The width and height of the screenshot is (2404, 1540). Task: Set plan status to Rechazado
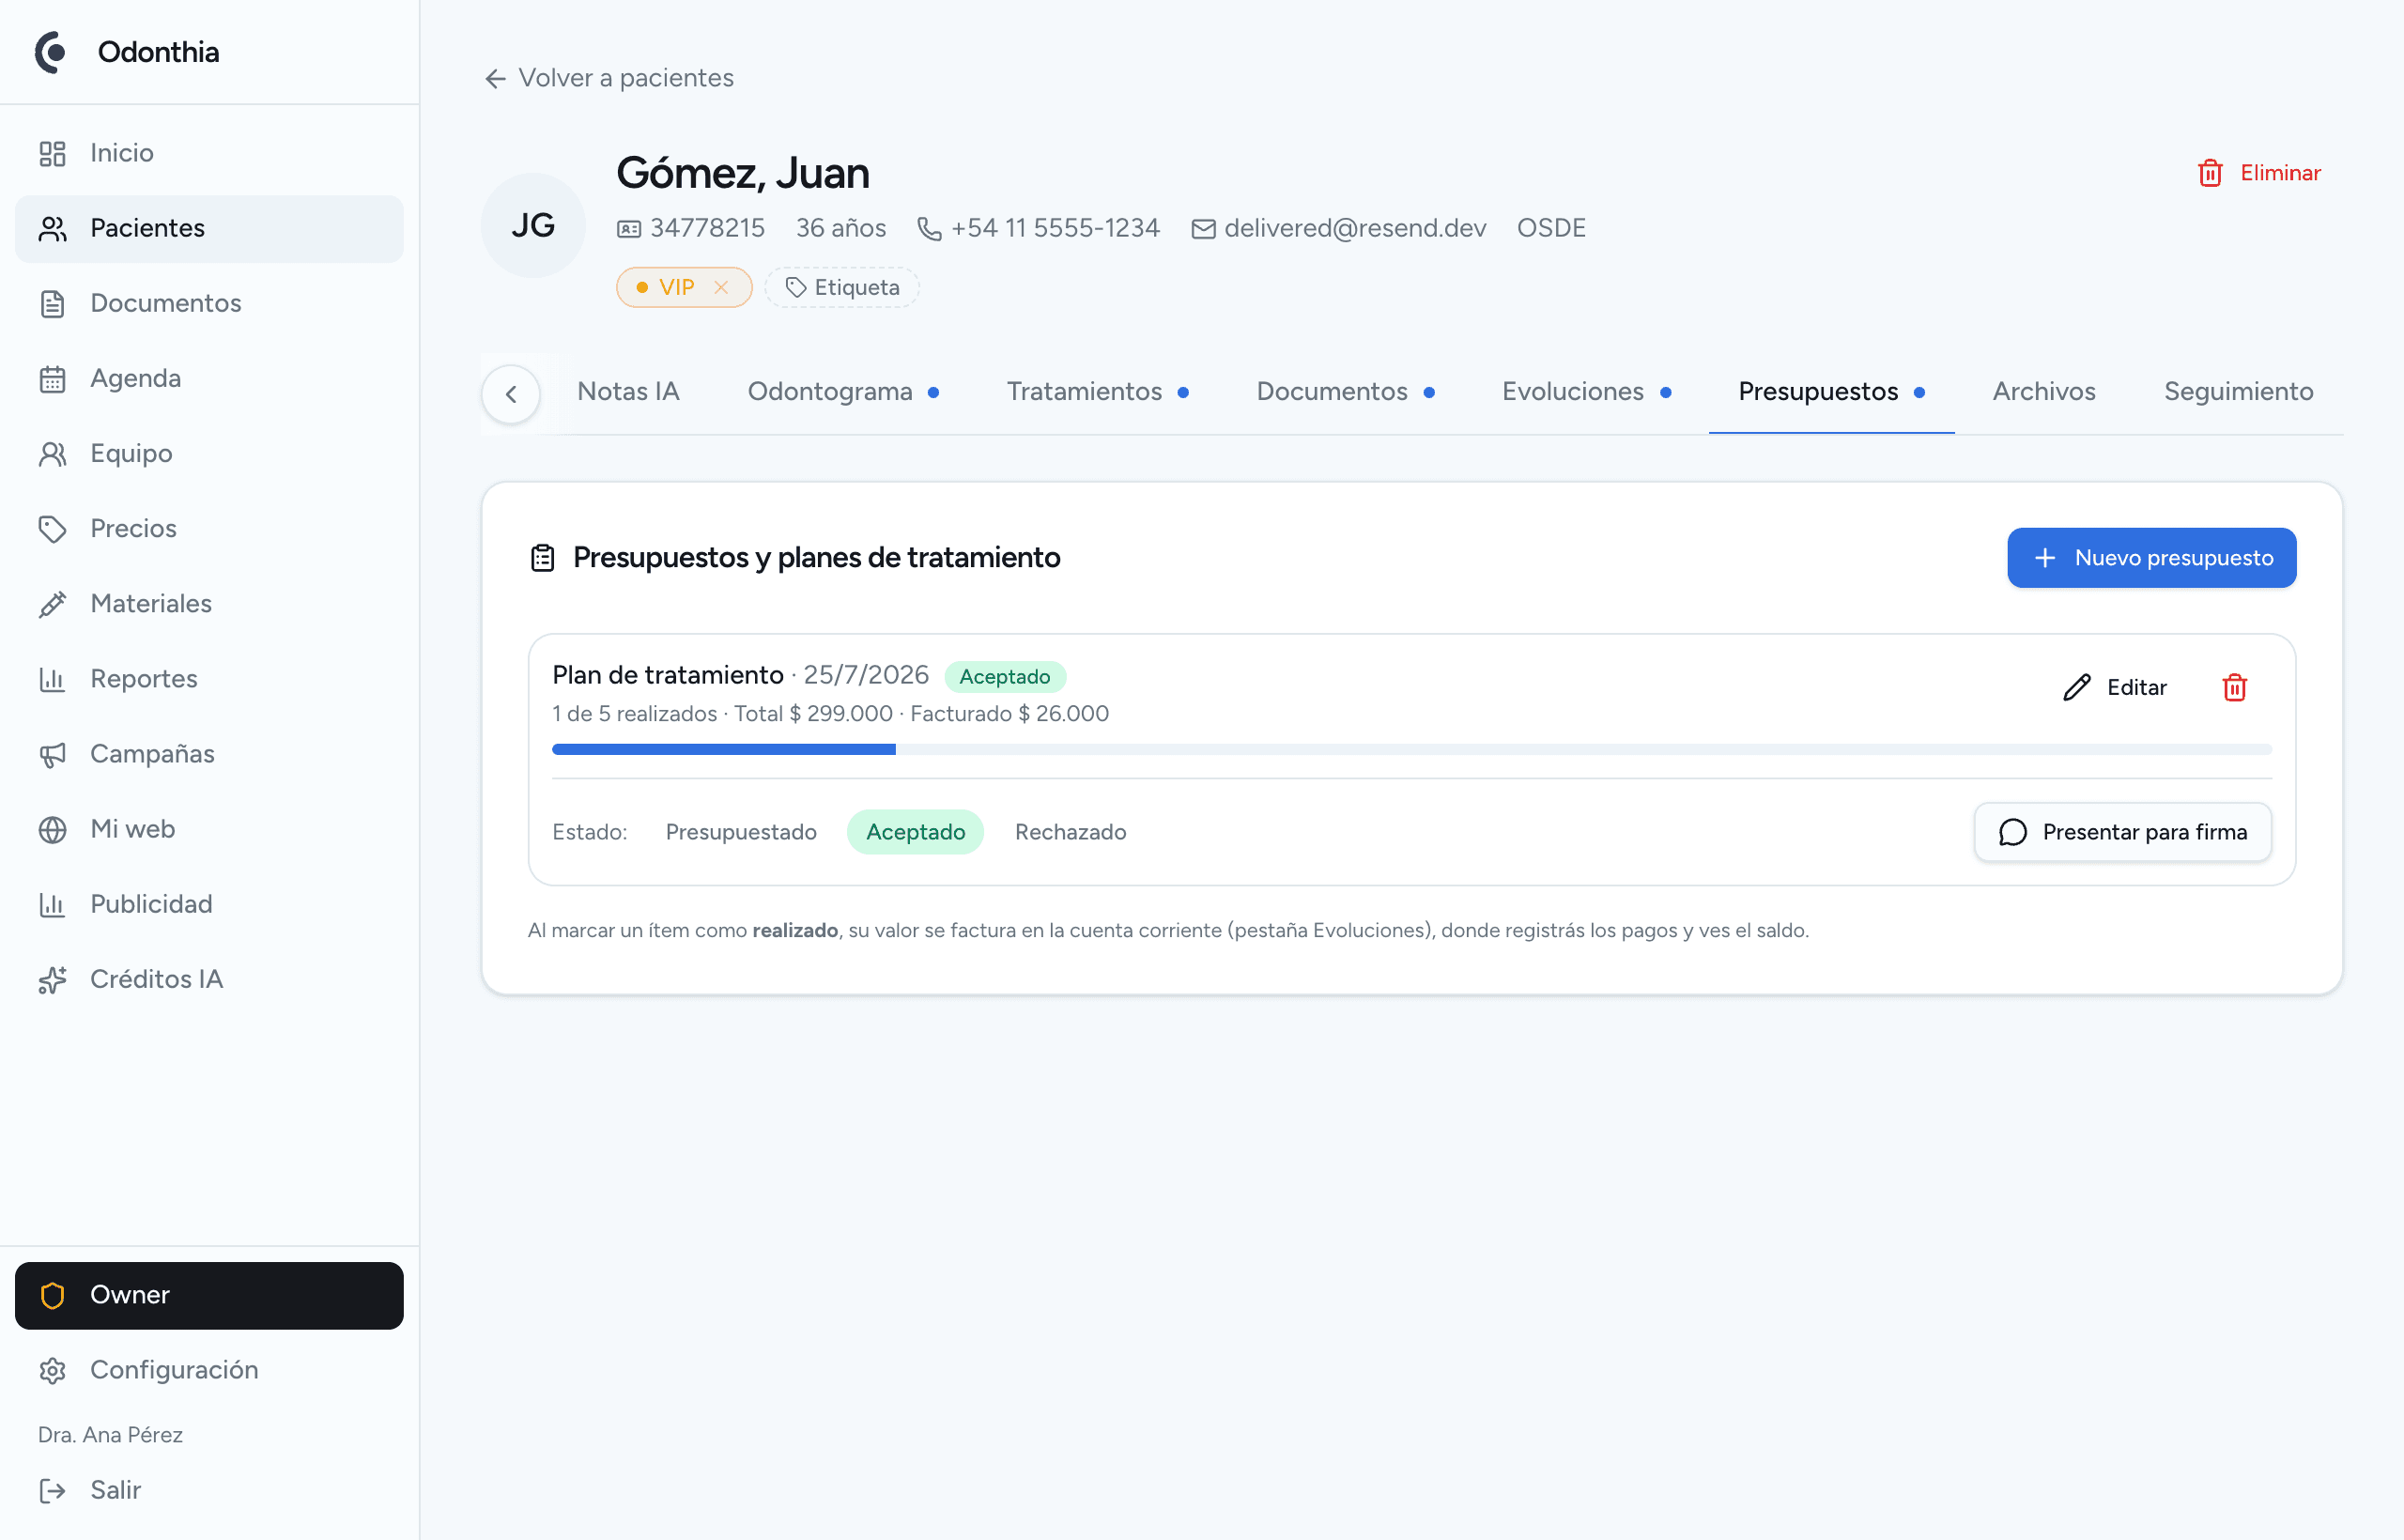point(1070,832)
